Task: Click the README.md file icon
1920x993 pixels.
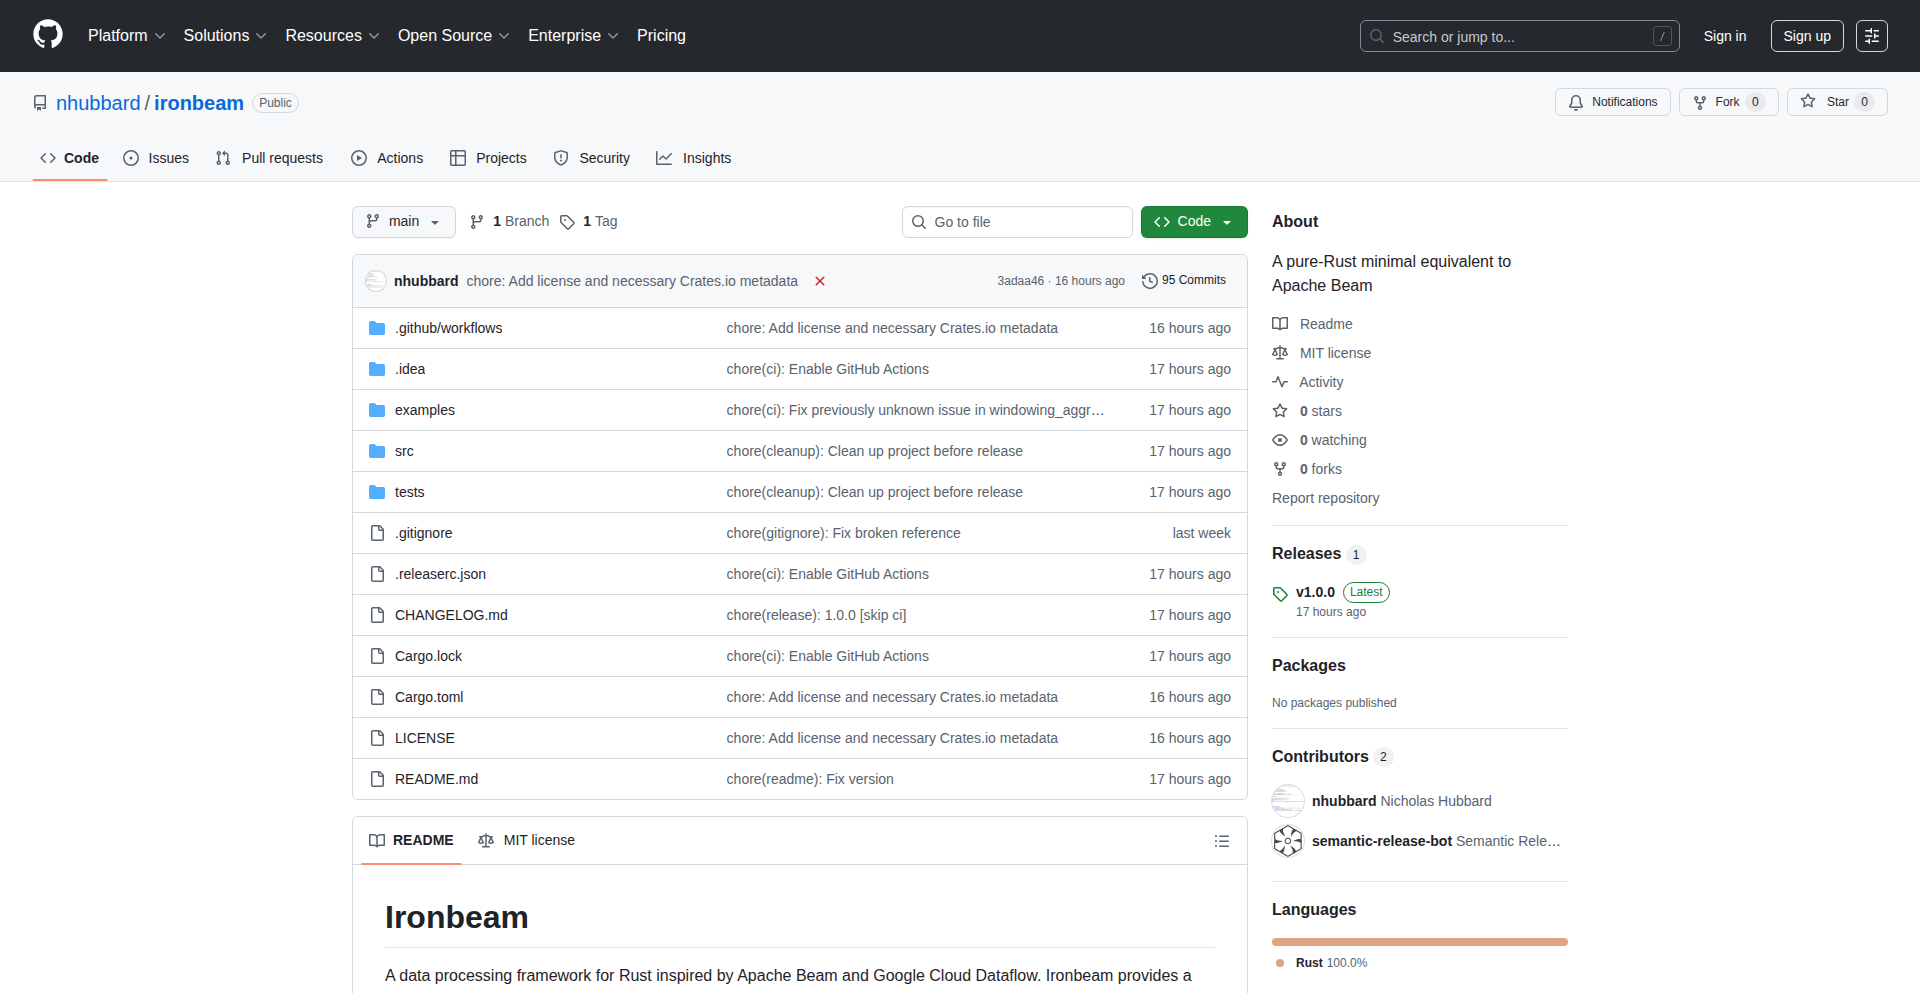Action: click(377, 779)
